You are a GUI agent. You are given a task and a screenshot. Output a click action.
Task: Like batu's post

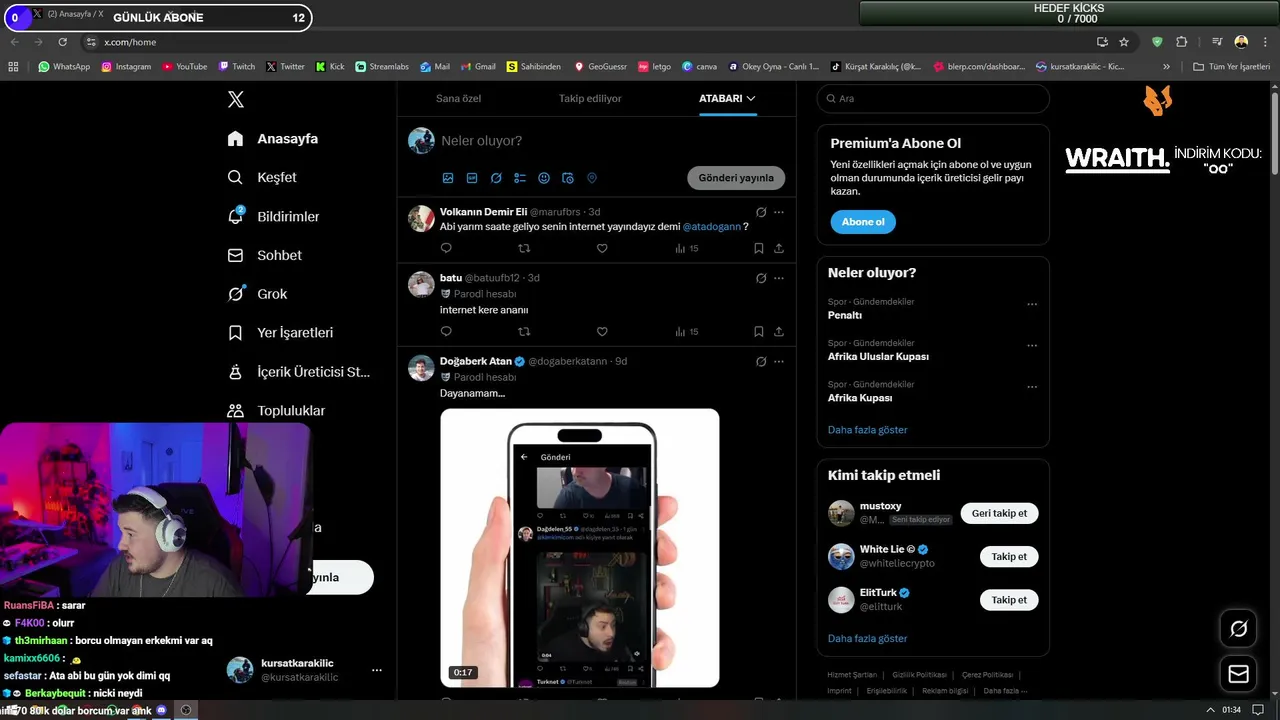602,332
